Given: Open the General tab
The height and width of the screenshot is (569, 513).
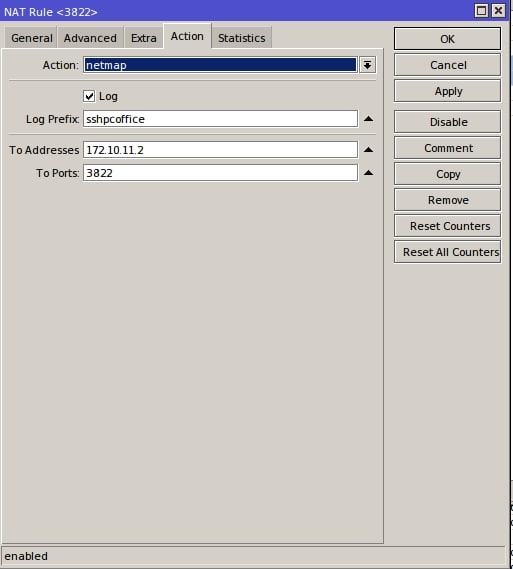Looking at the screenshot, I should pyautogui.click(x=32, y=38).
